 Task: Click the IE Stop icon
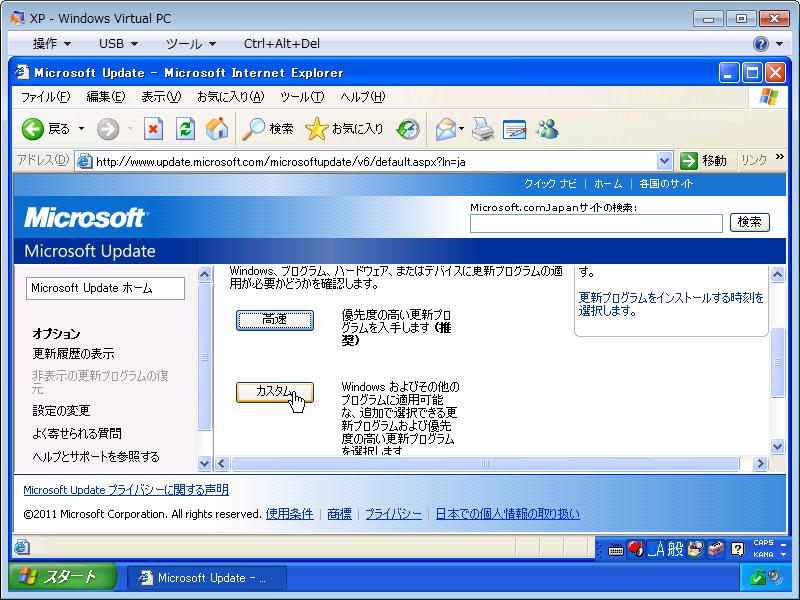pyautogui.click(x=153, y=129)
